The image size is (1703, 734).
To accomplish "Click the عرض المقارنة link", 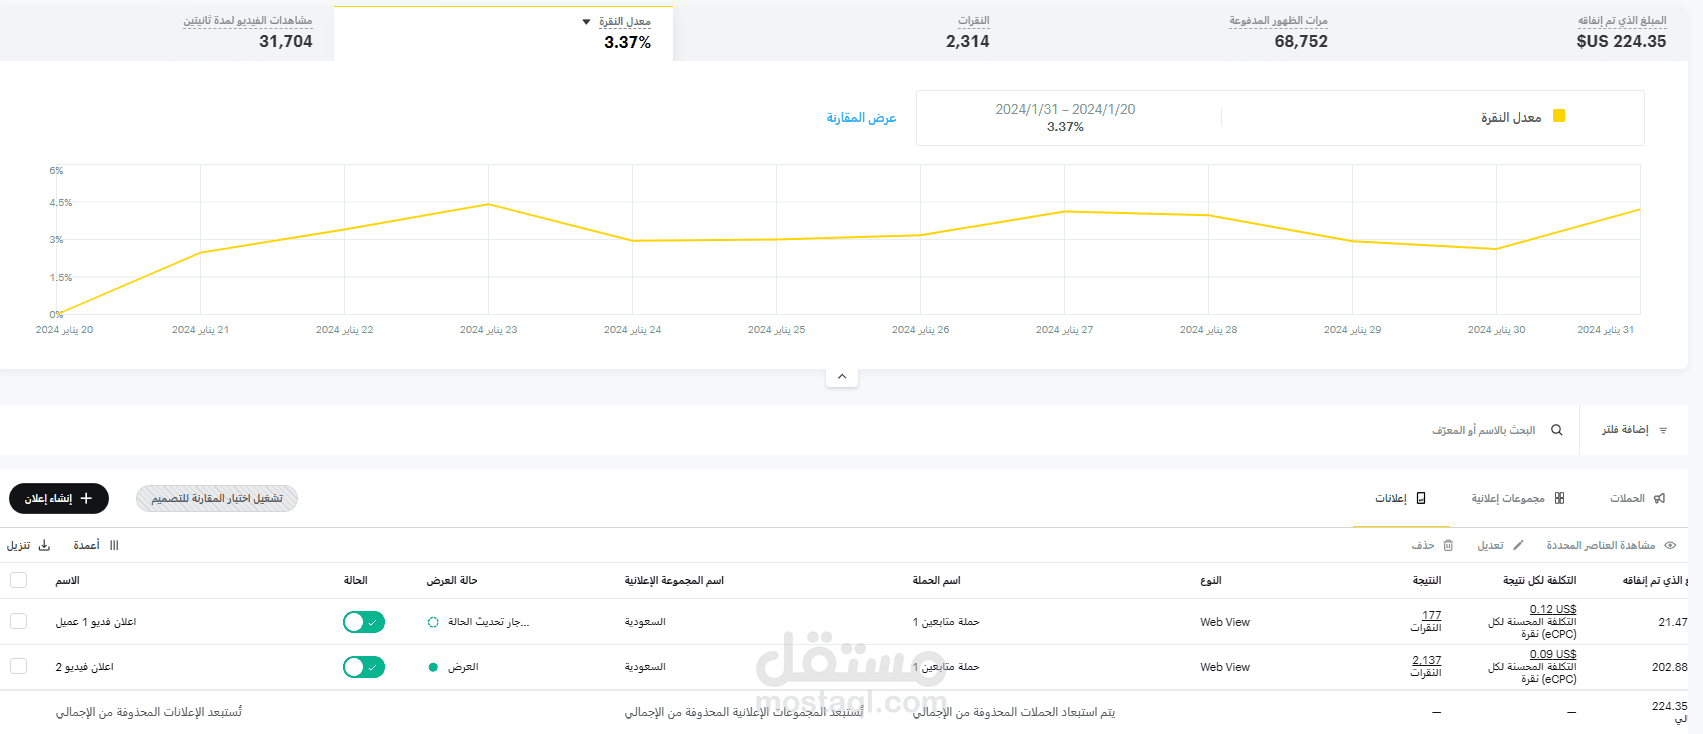I will tap(861, 117).
